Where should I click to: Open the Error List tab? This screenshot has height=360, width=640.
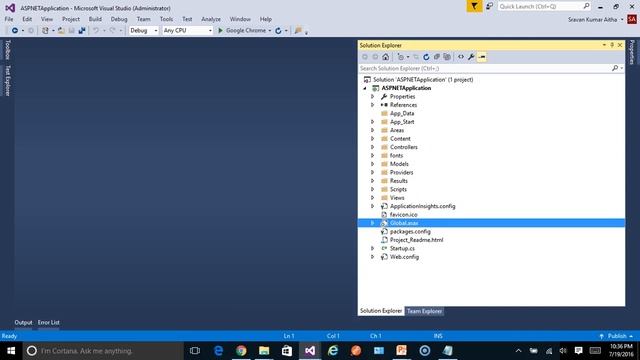[49, 322]
